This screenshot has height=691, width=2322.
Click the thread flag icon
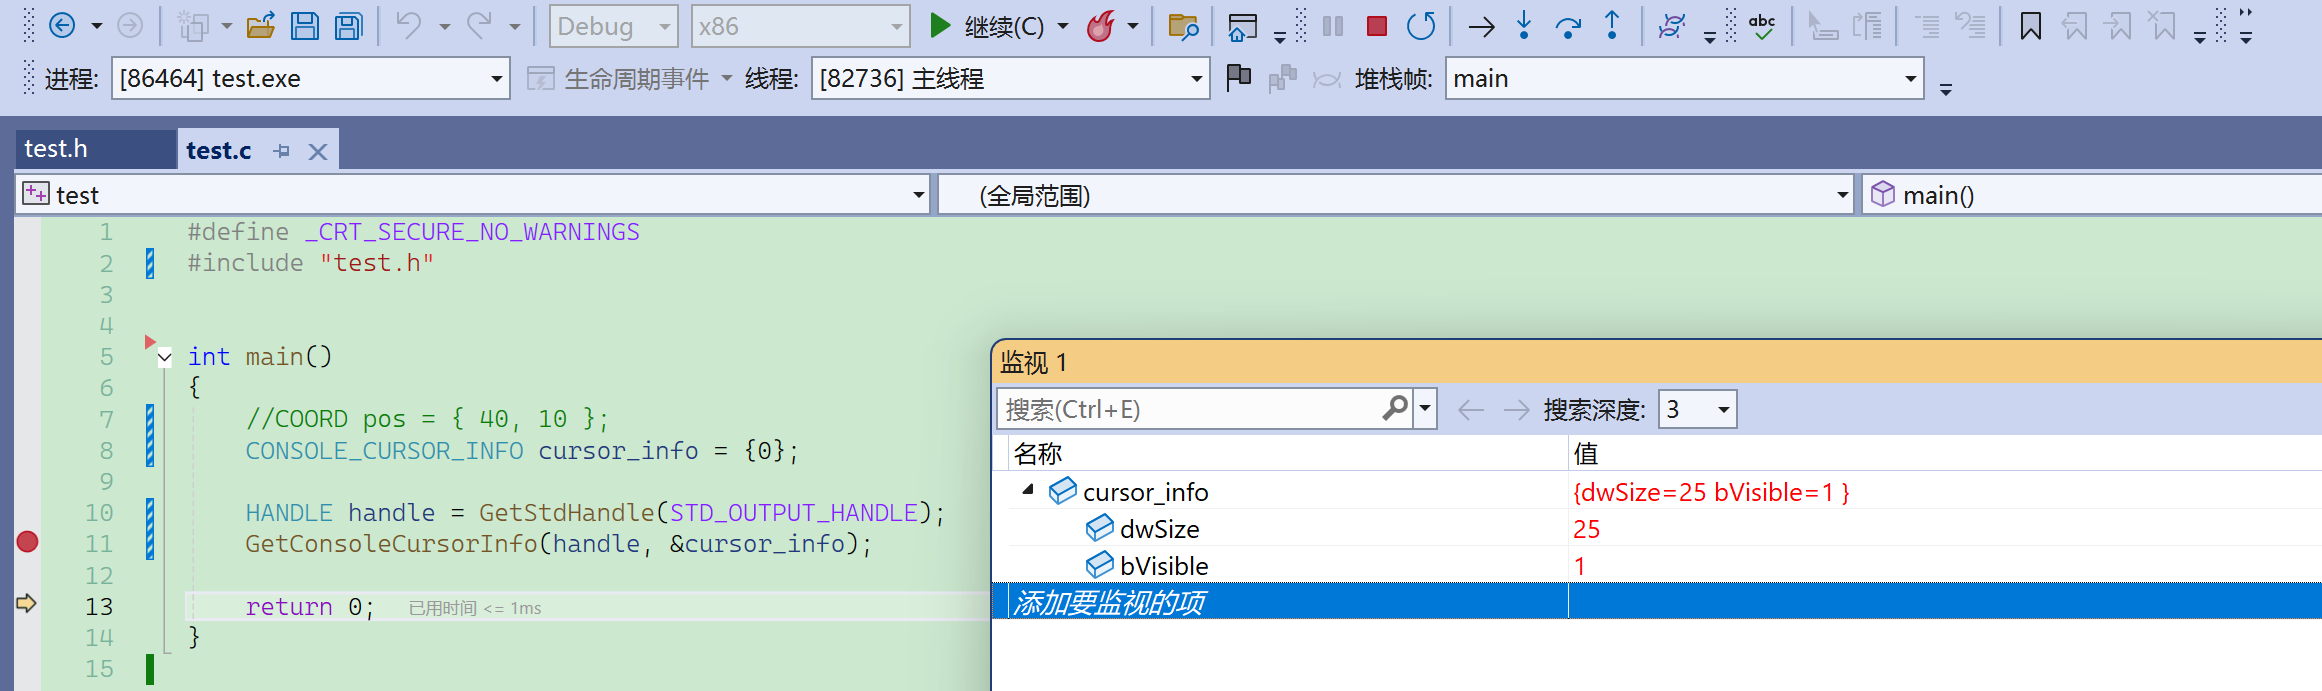pyautogui.click(x=1238, y=77)
